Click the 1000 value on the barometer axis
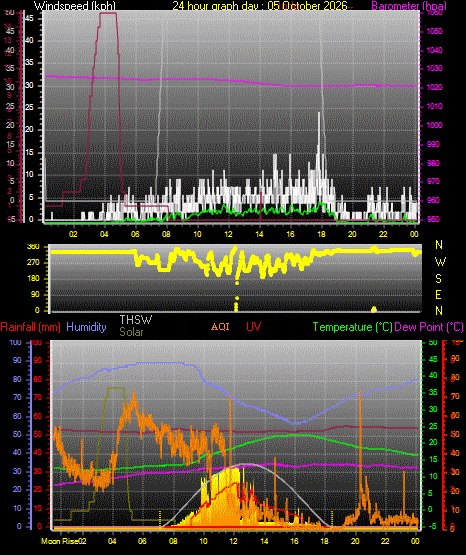 coord(434,125)
